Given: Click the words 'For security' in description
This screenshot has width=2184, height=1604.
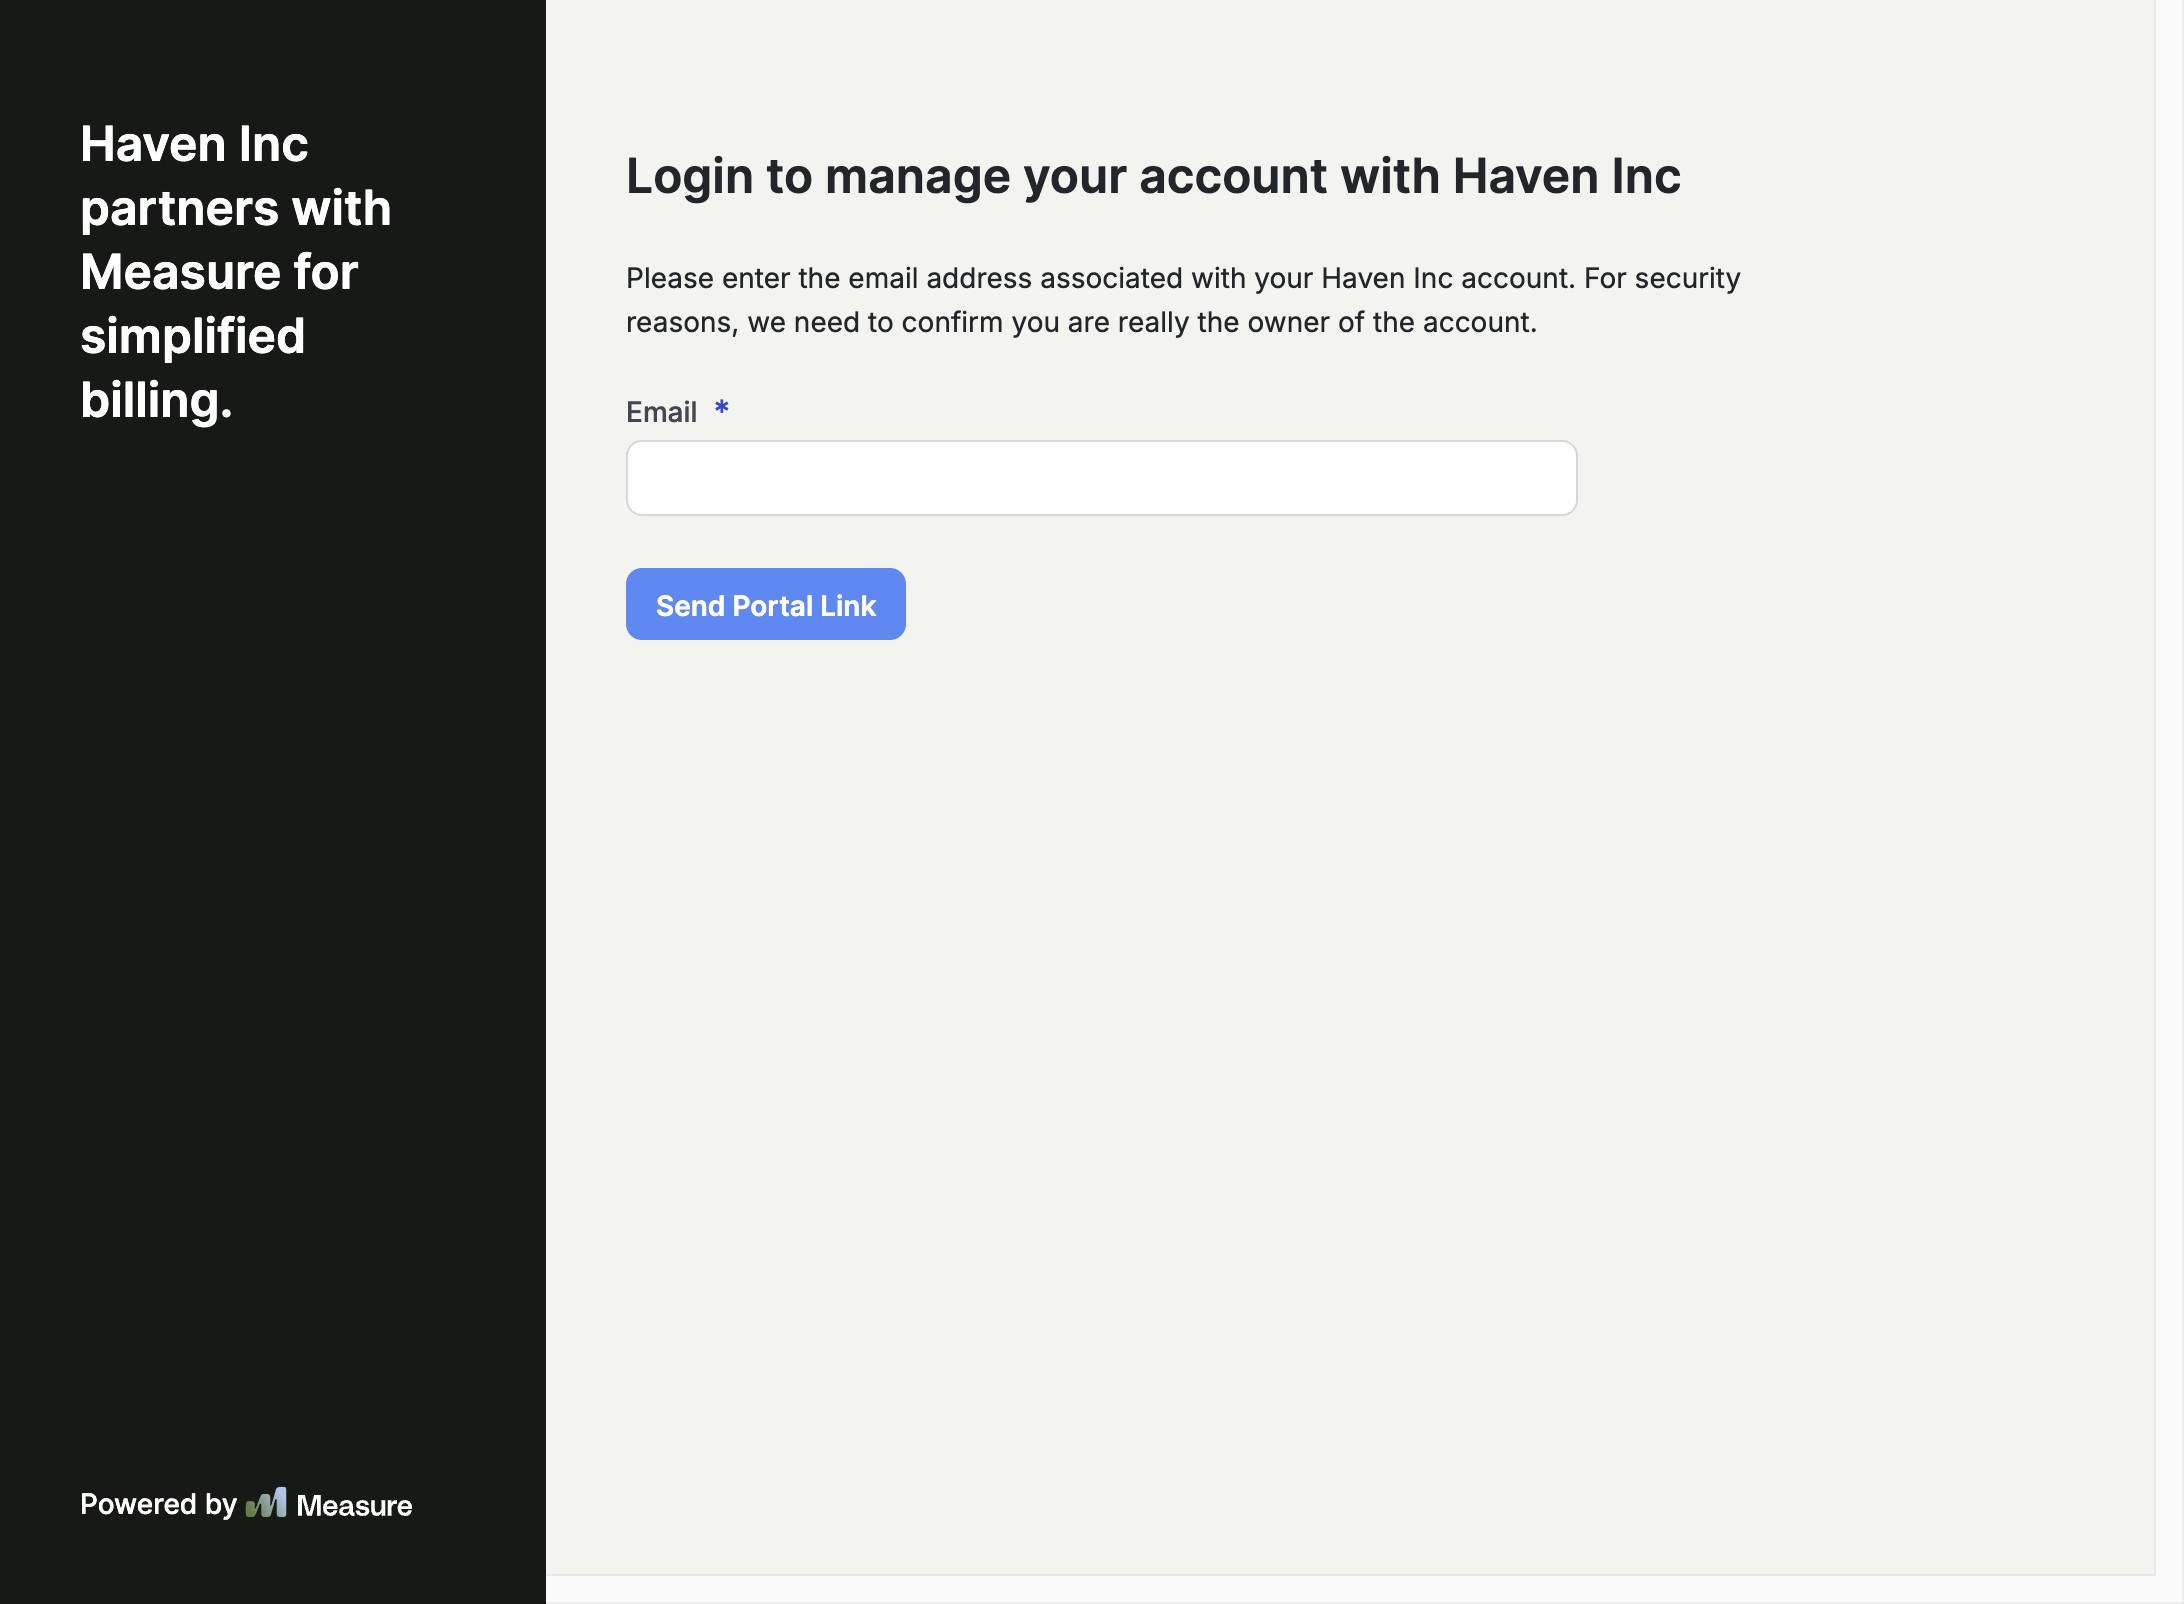Looking at the screenshot, I should (1662, 278).
